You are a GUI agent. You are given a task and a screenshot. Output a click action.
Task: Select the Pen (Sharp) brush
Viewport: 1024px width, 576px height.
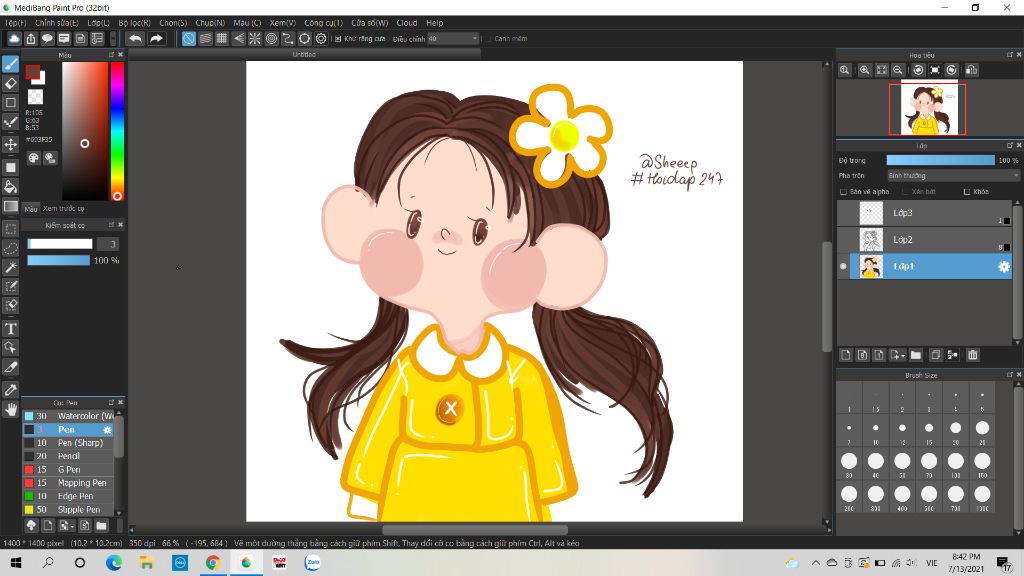pos(69,443)
